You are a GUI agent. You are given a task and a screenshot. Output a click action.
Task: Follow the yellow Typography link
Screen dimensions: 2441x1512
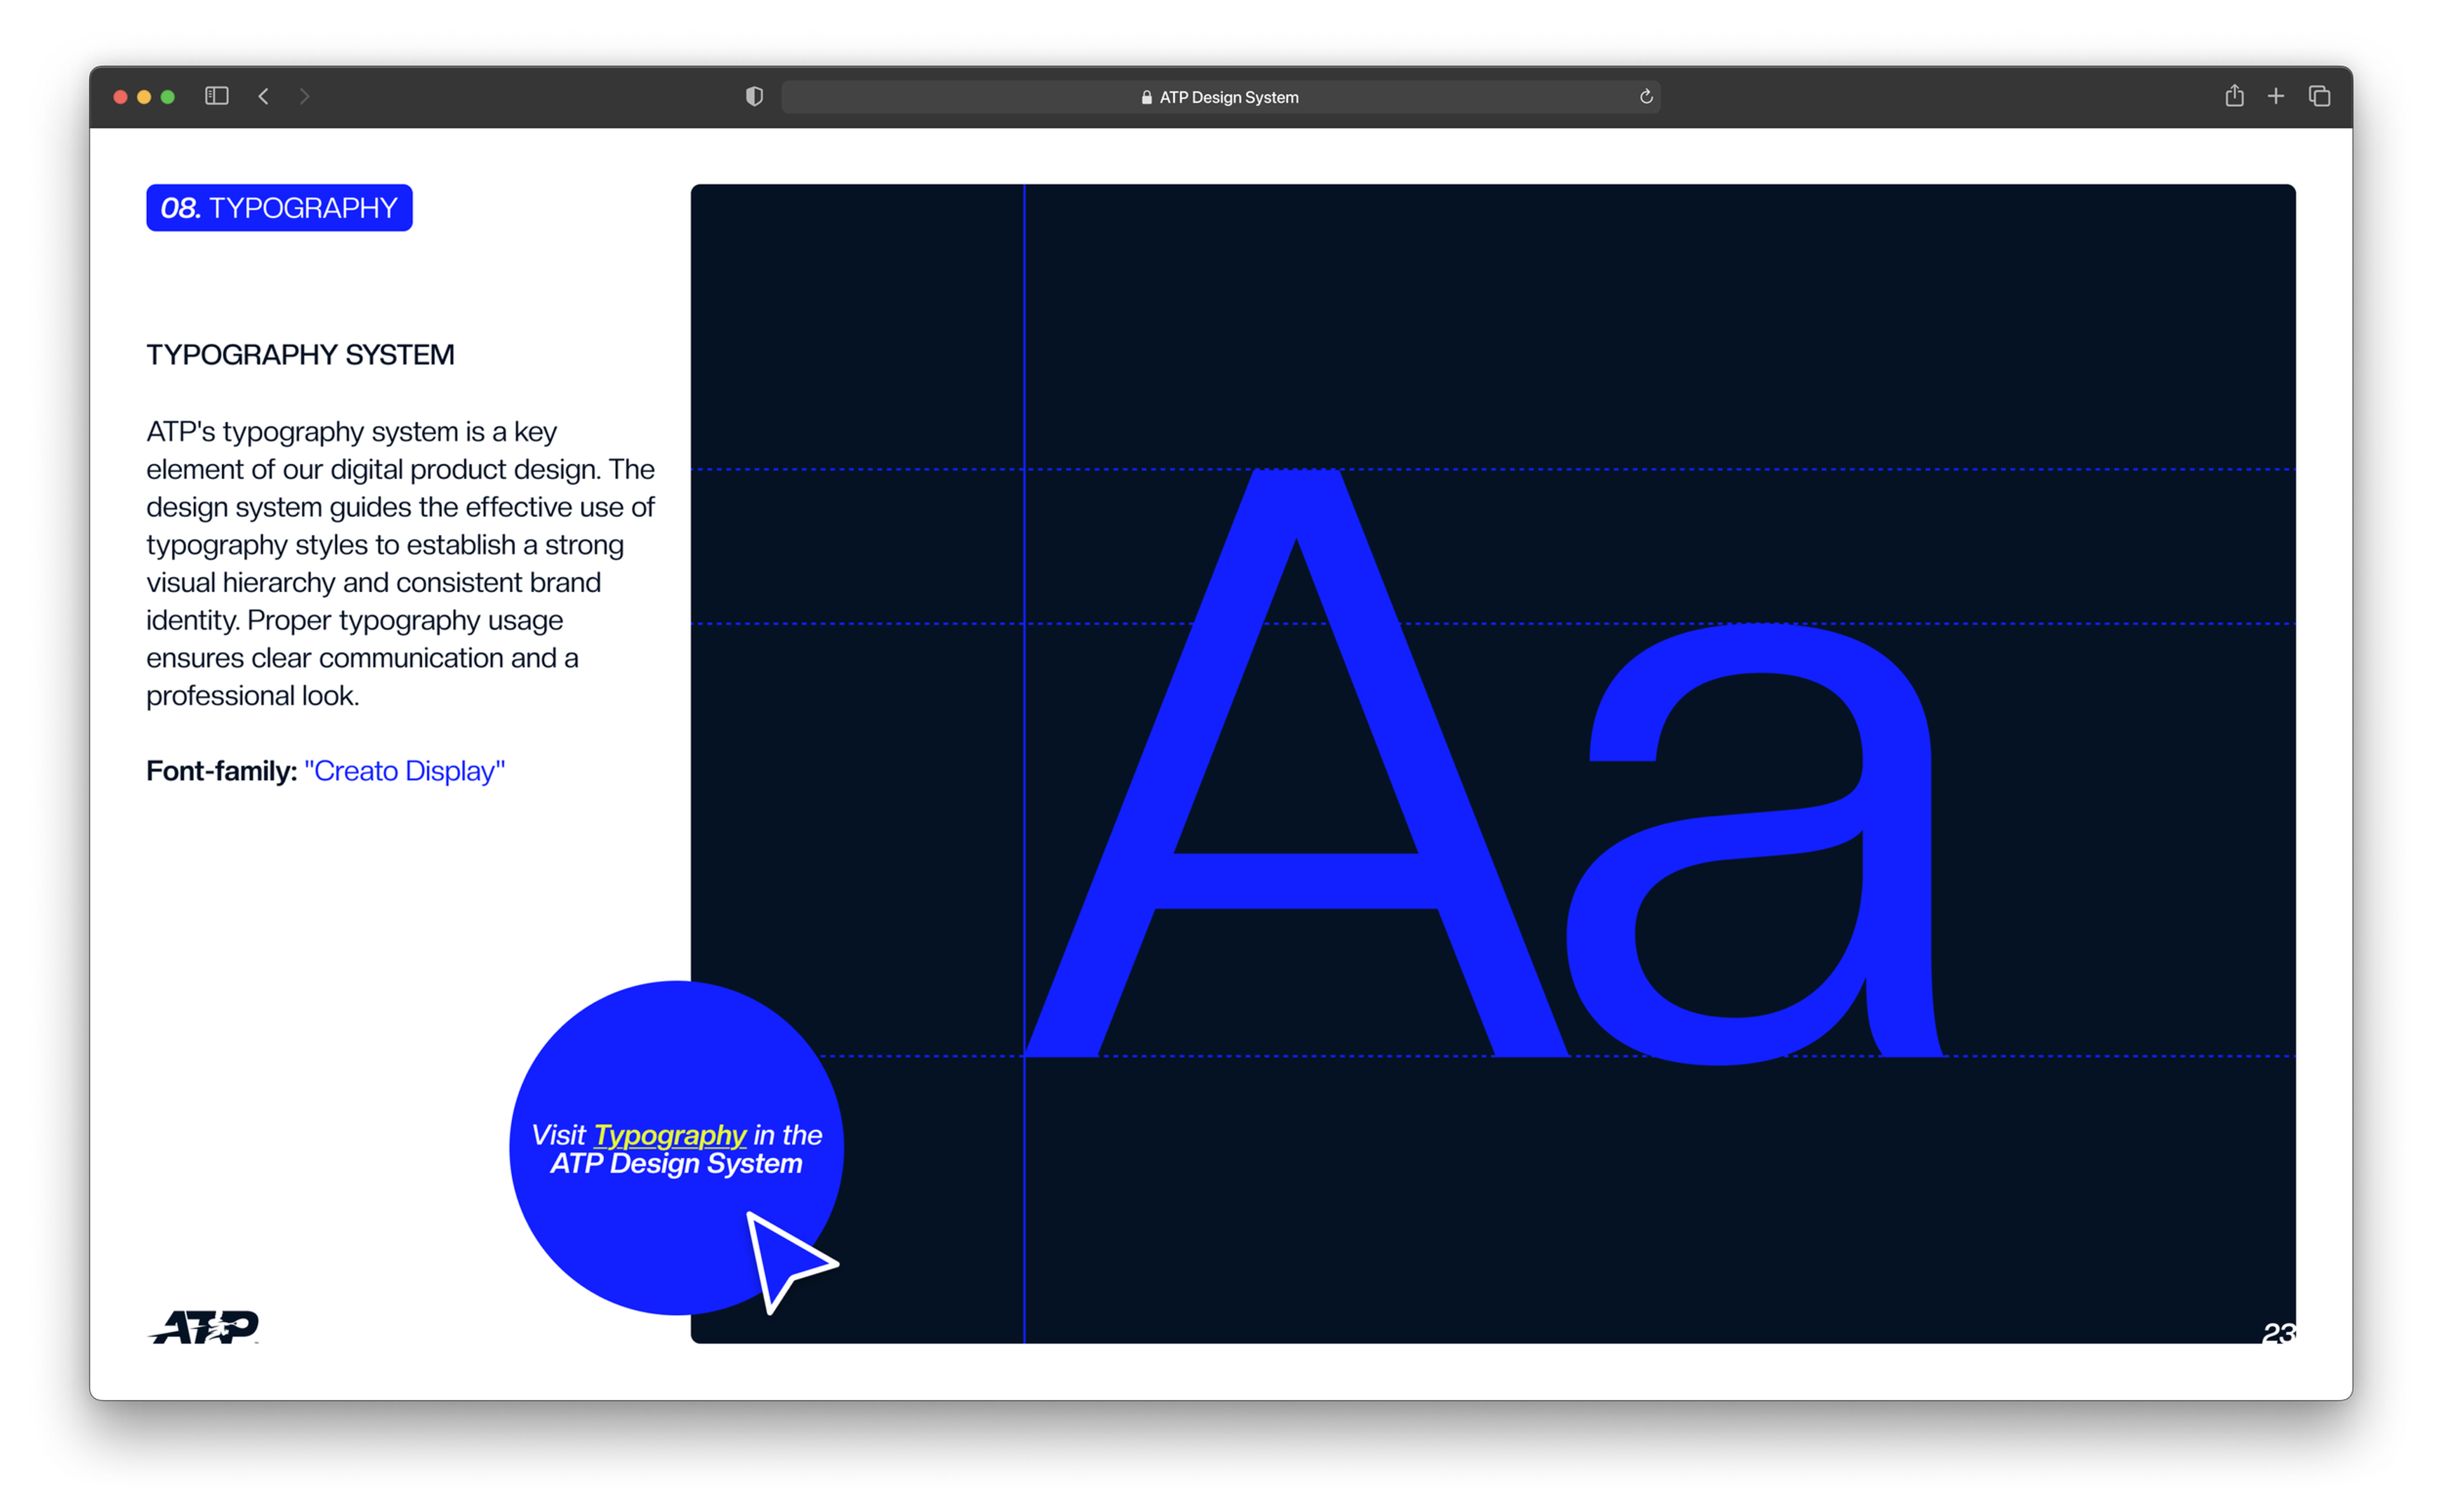(x=670, y=1135)
